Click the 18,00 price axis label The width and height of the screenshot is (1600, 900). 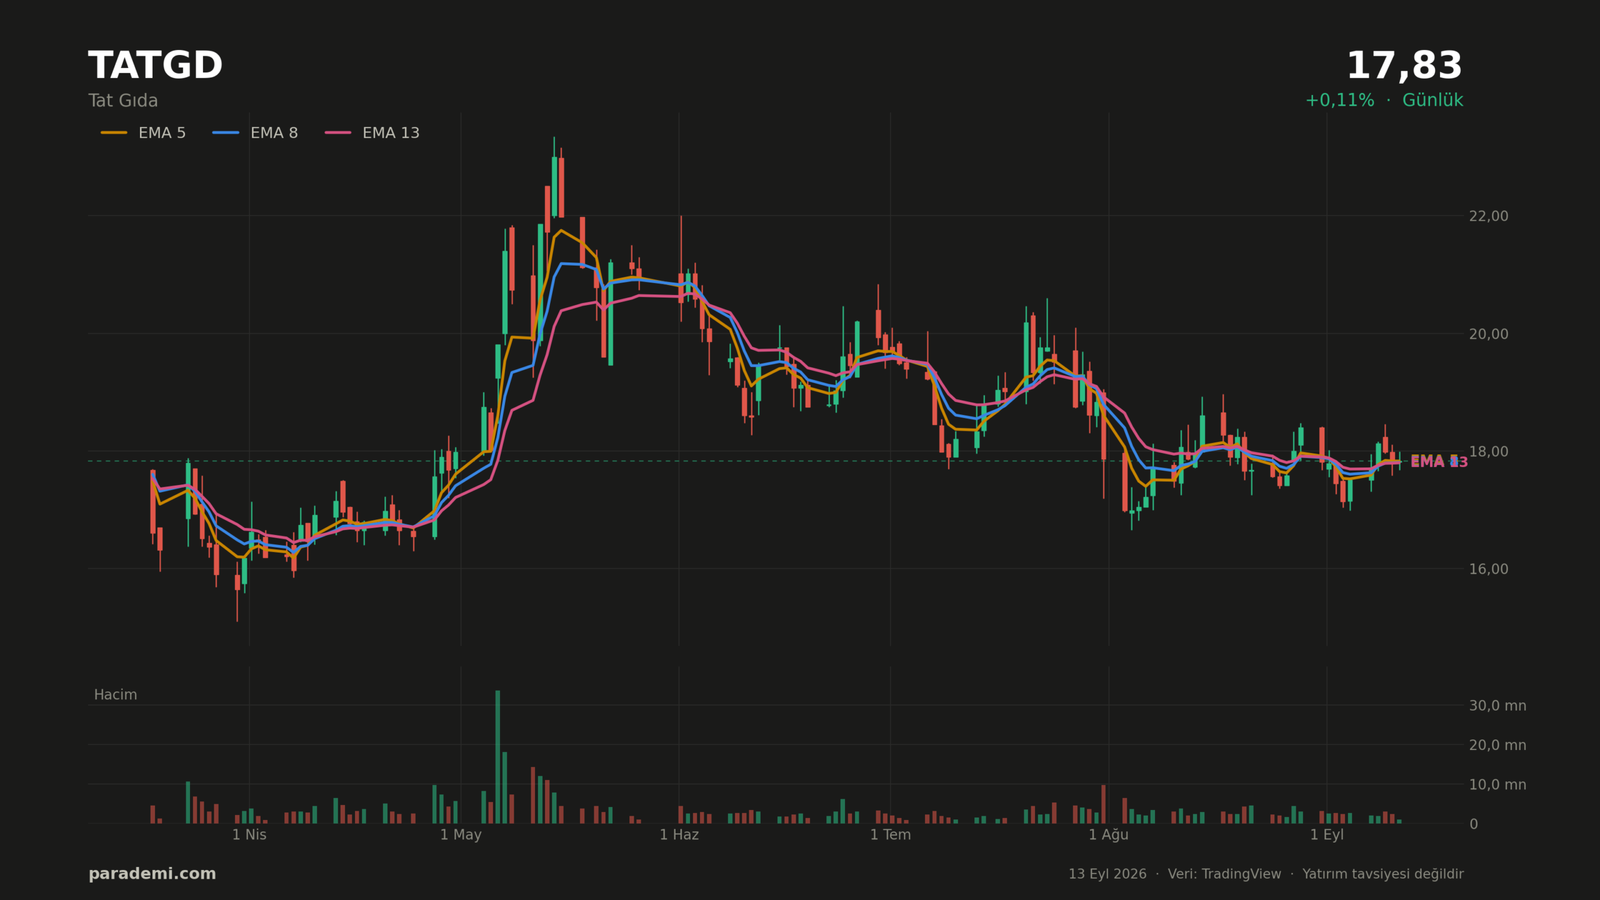pyautogui.click(x=1488, y=452)
